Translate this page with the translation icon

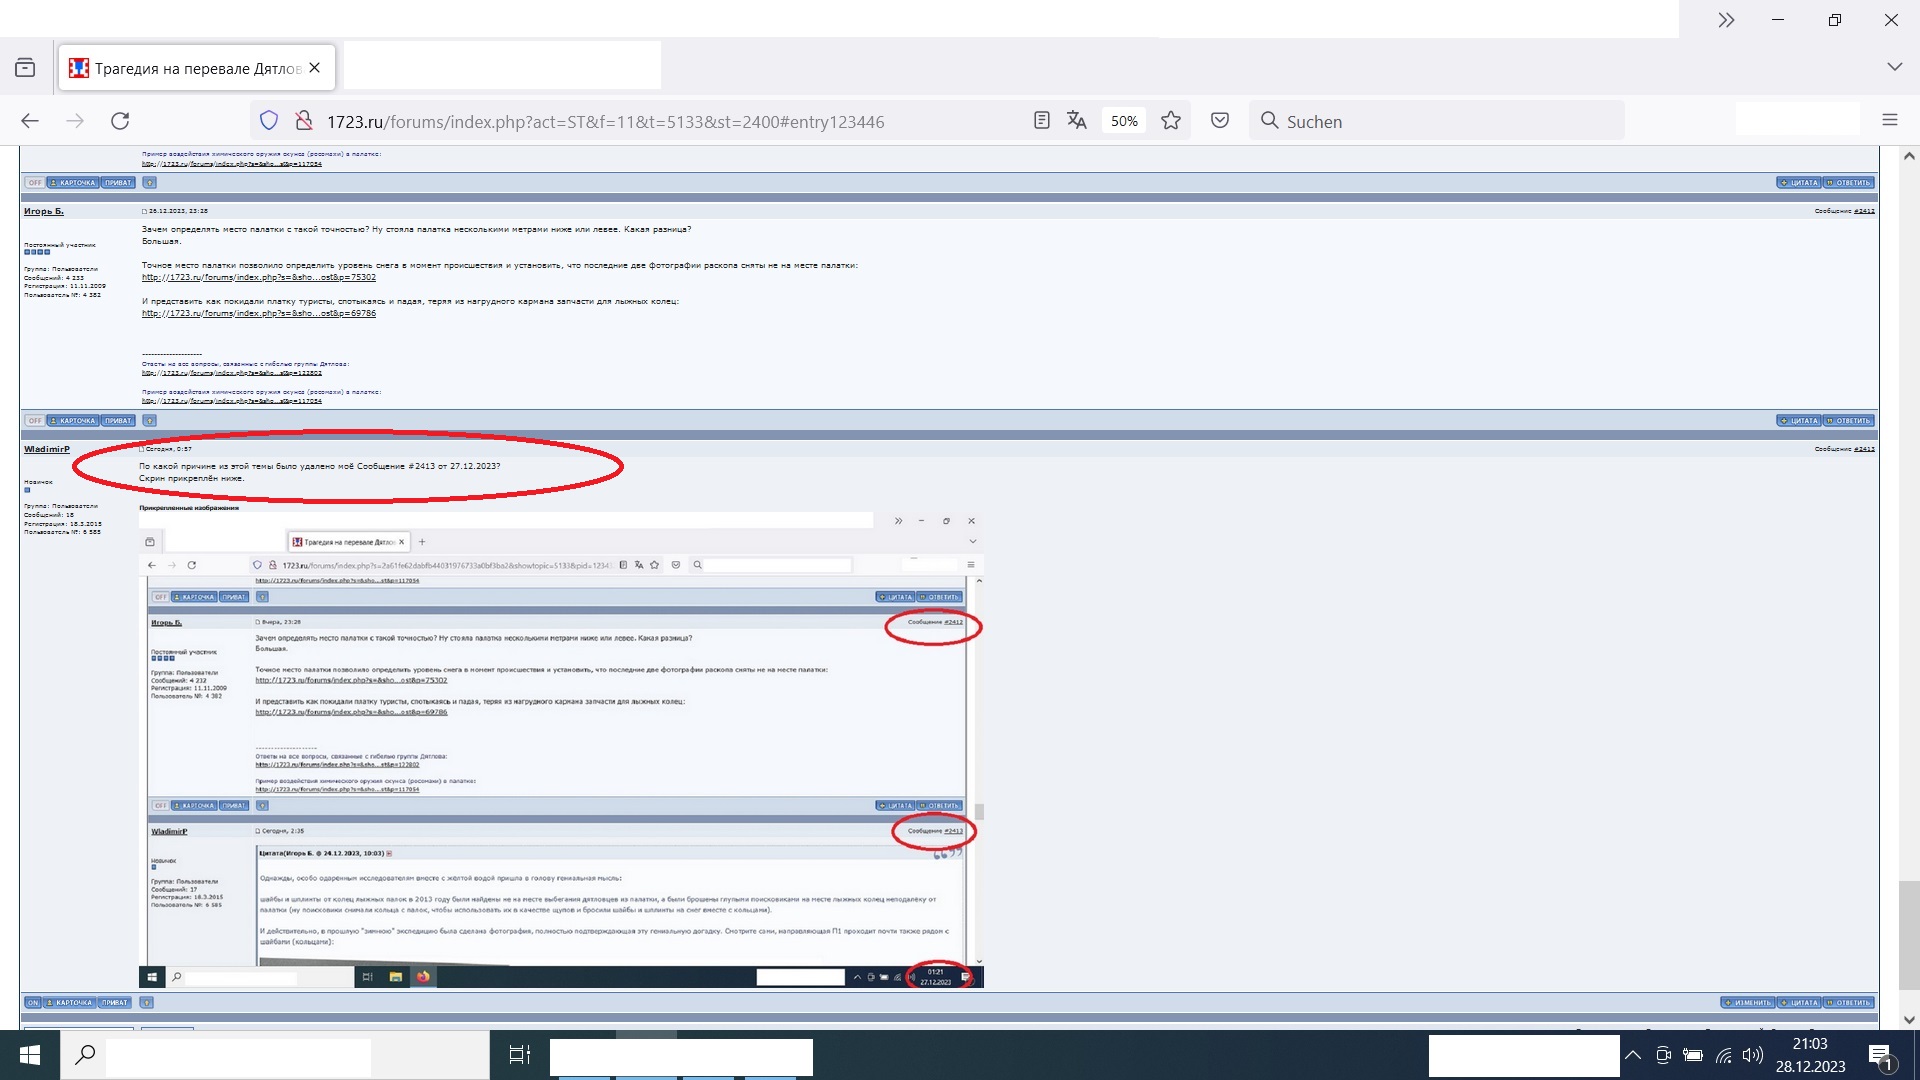pyautogui.click(x=1076, y=121)
